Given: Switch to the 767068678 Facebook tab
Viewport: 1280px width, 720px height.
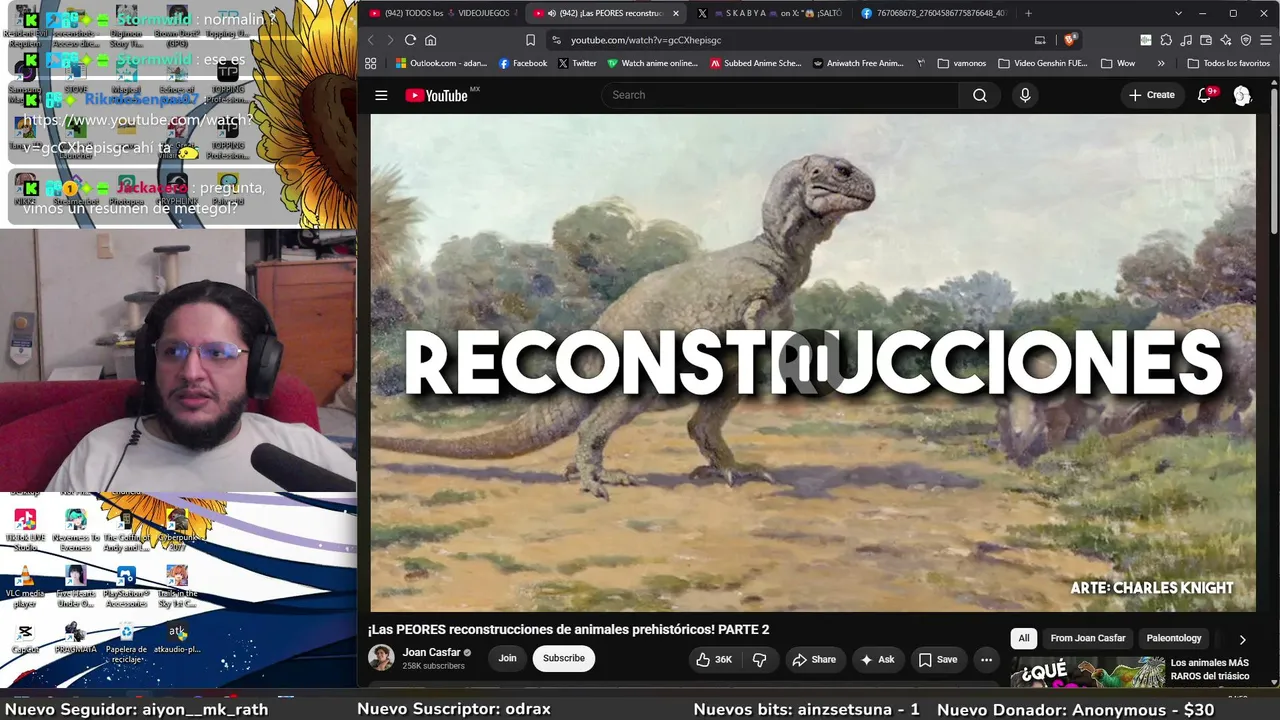Looking at the screenshot, I should (x=934, y=13).
